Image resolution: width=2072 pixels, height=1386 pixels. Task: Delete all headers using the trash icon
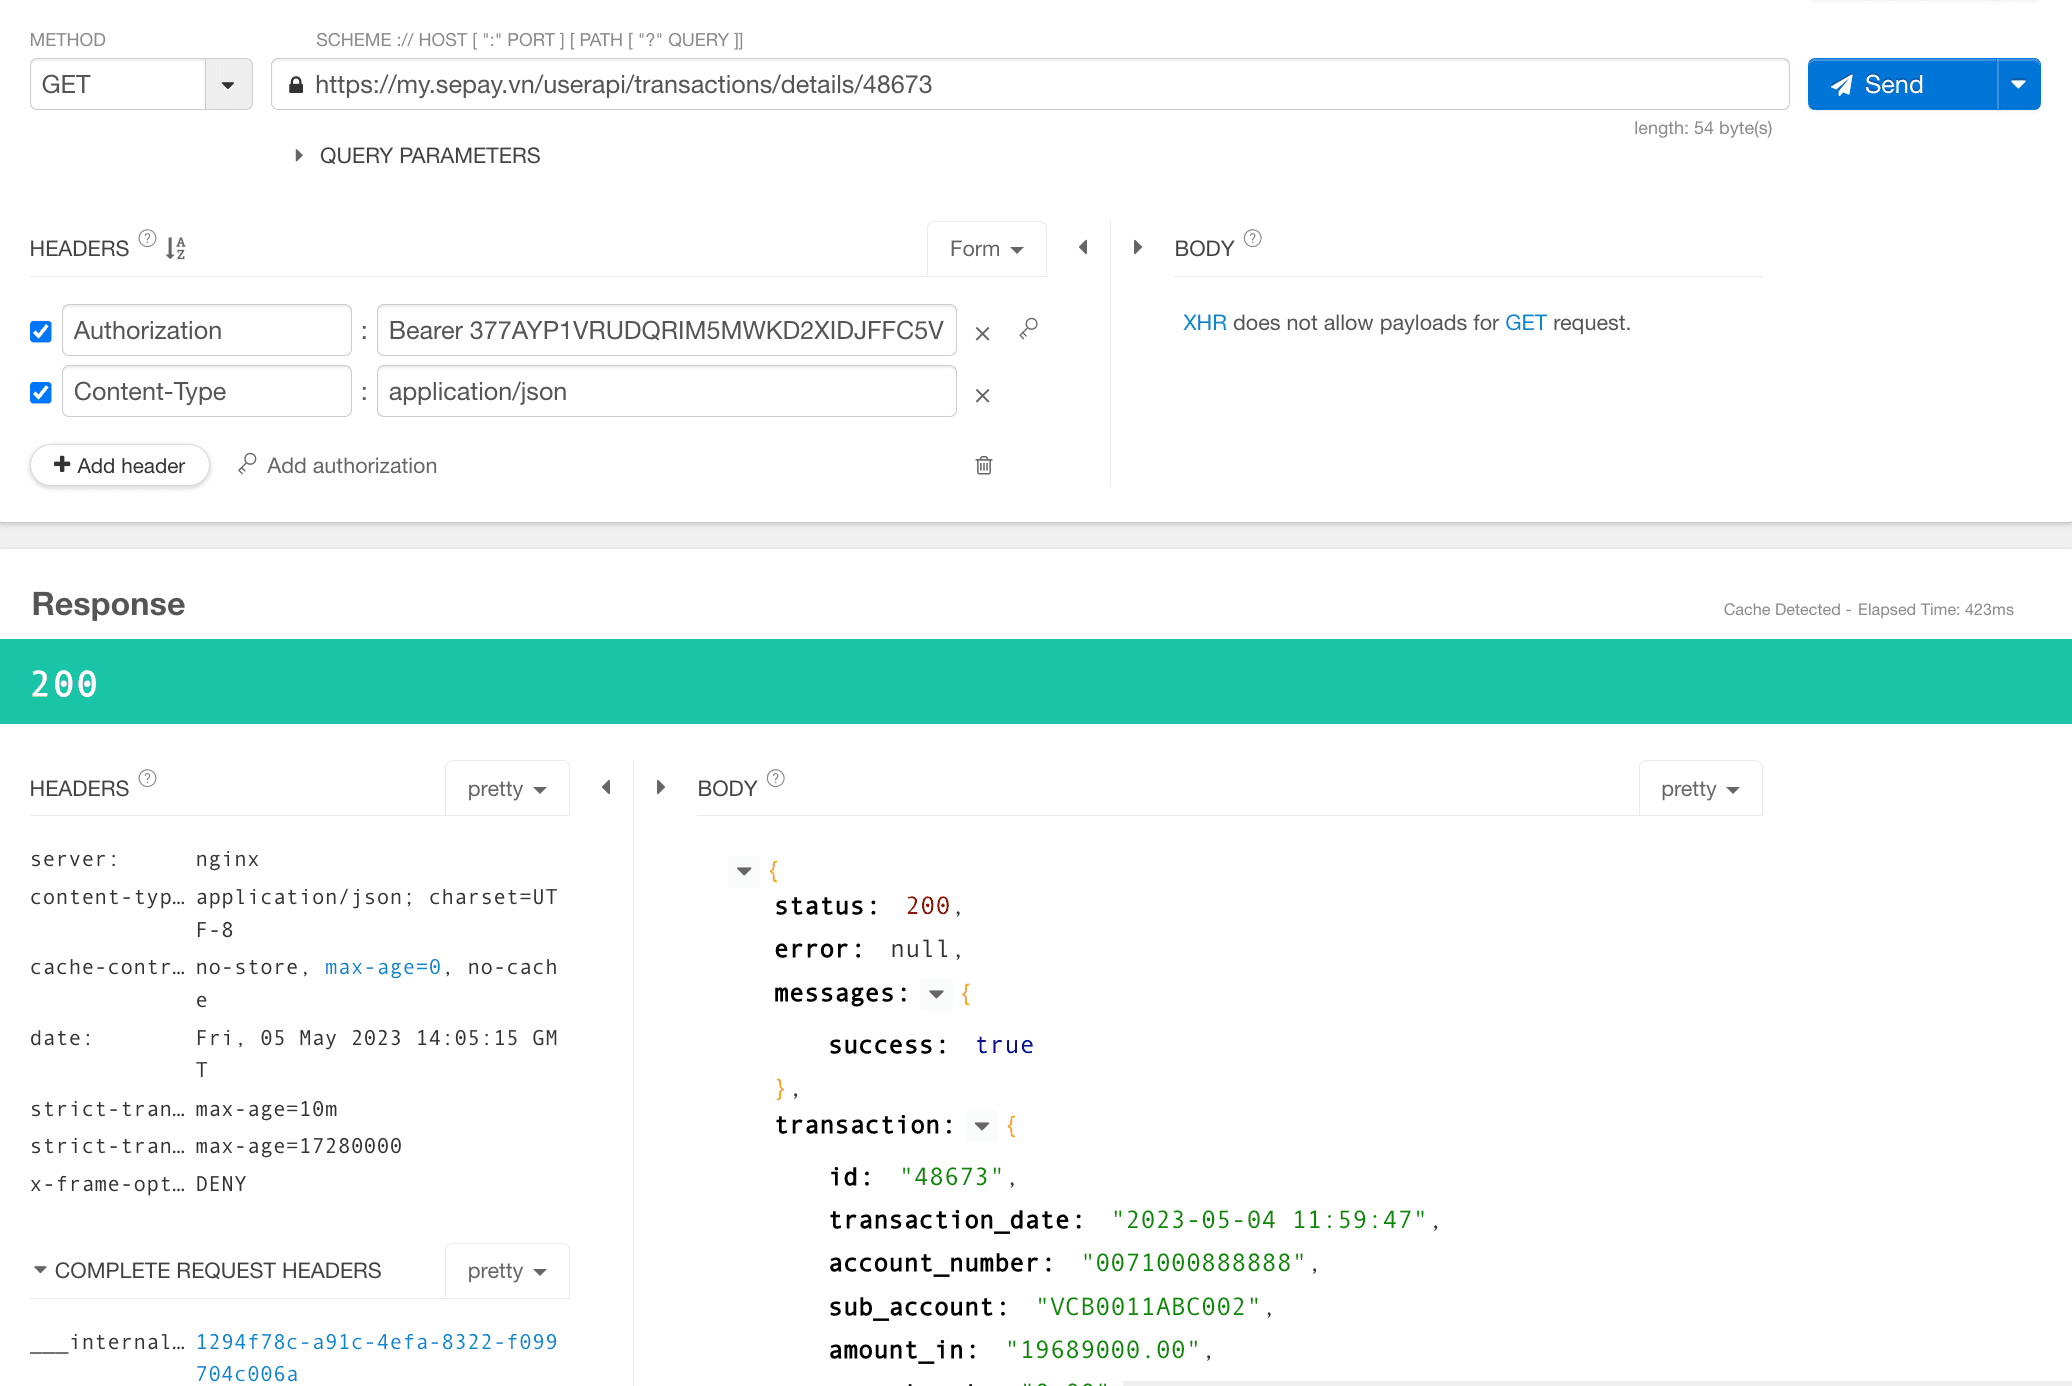983,465
